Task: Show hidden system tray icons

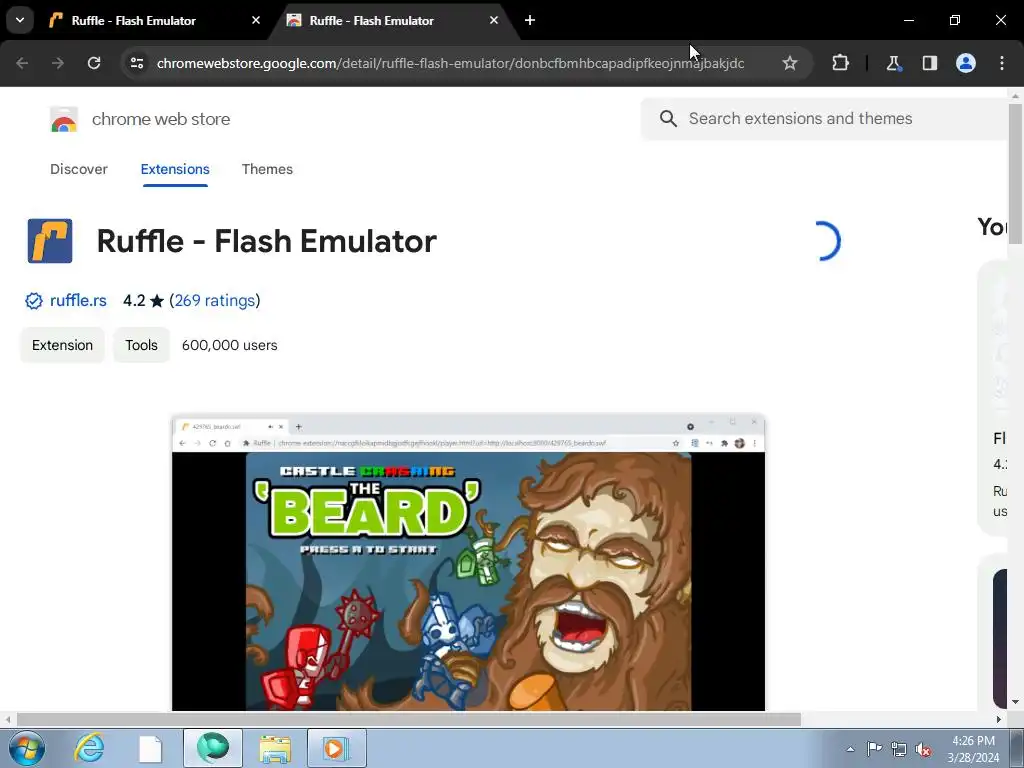Action: point(850,749)
